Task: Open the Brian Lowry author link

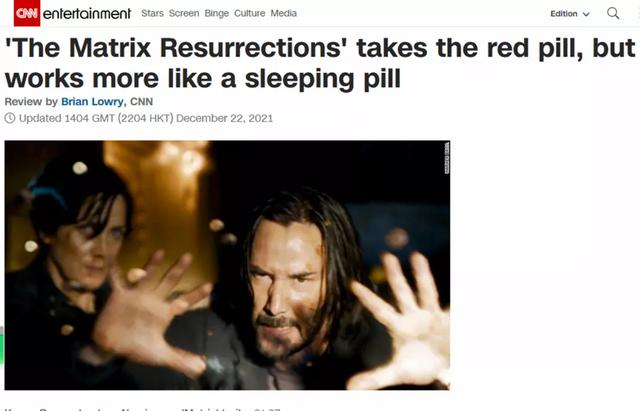Action: point(93,102)
